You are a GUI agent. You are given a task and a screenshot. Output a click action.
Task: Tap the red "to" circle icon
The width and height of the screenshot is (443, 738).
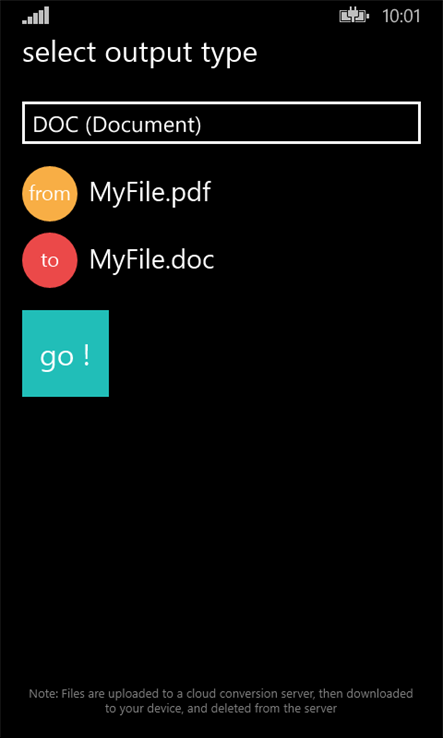pos(49,260)
